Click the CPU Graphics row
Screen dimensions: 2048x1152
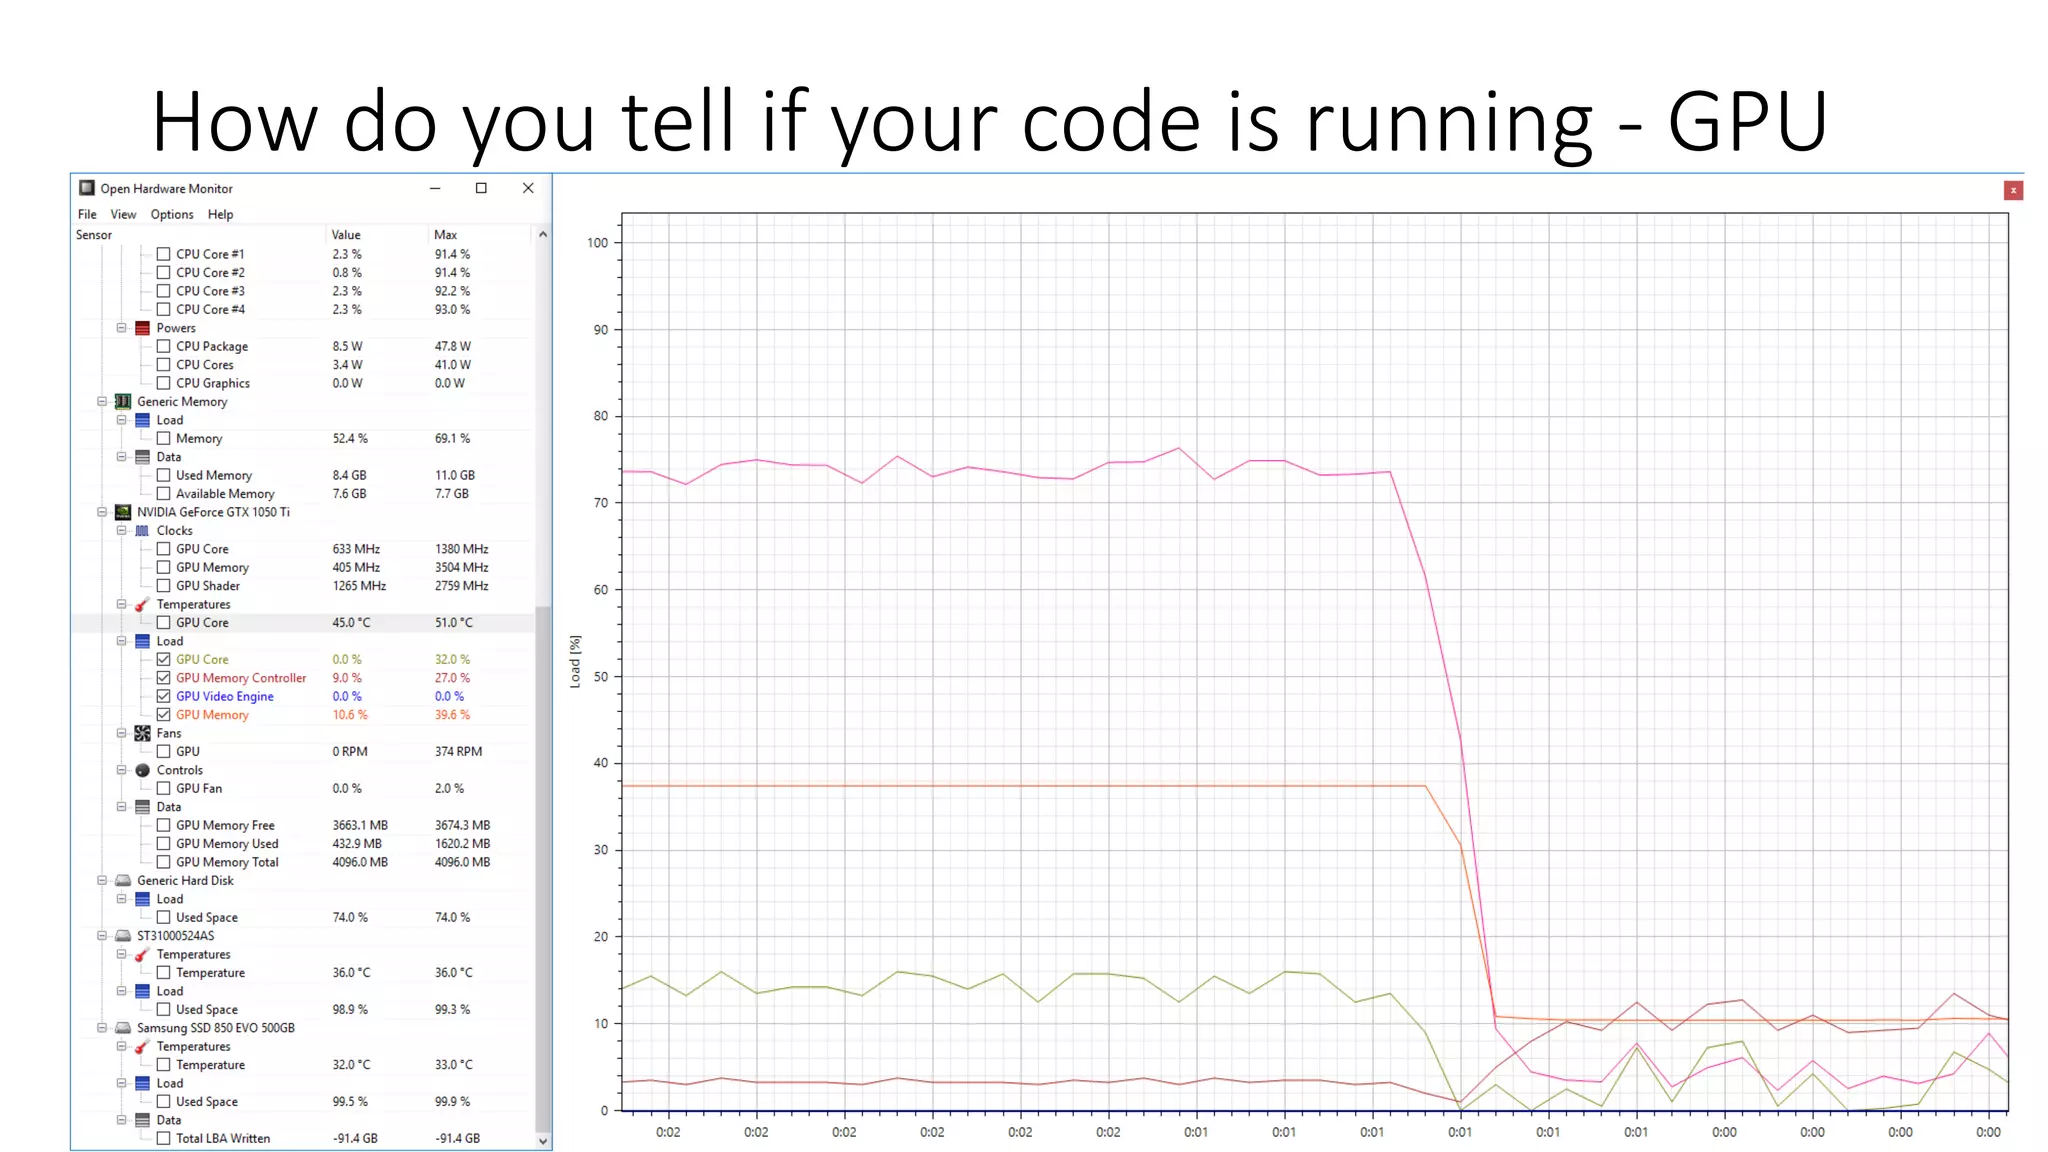(303, 383)
